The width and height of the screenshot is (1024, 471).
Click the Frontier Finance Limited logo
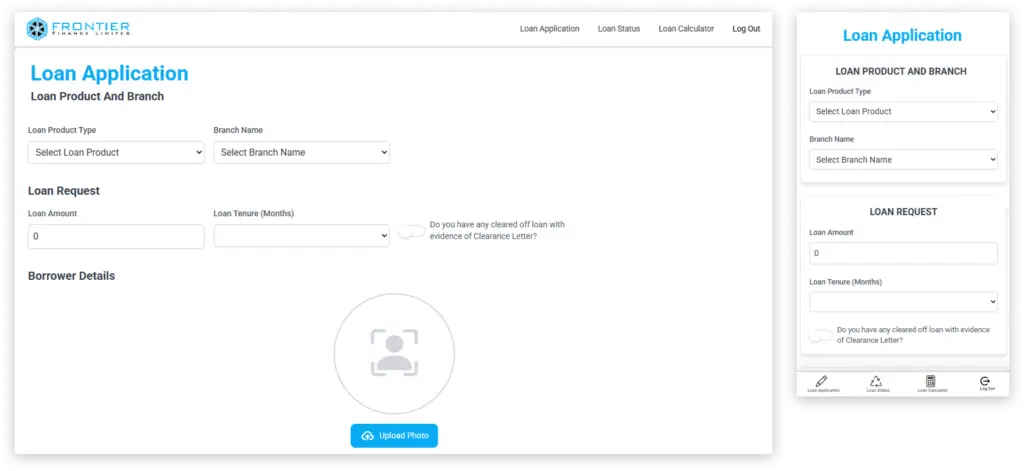[78, 29]
